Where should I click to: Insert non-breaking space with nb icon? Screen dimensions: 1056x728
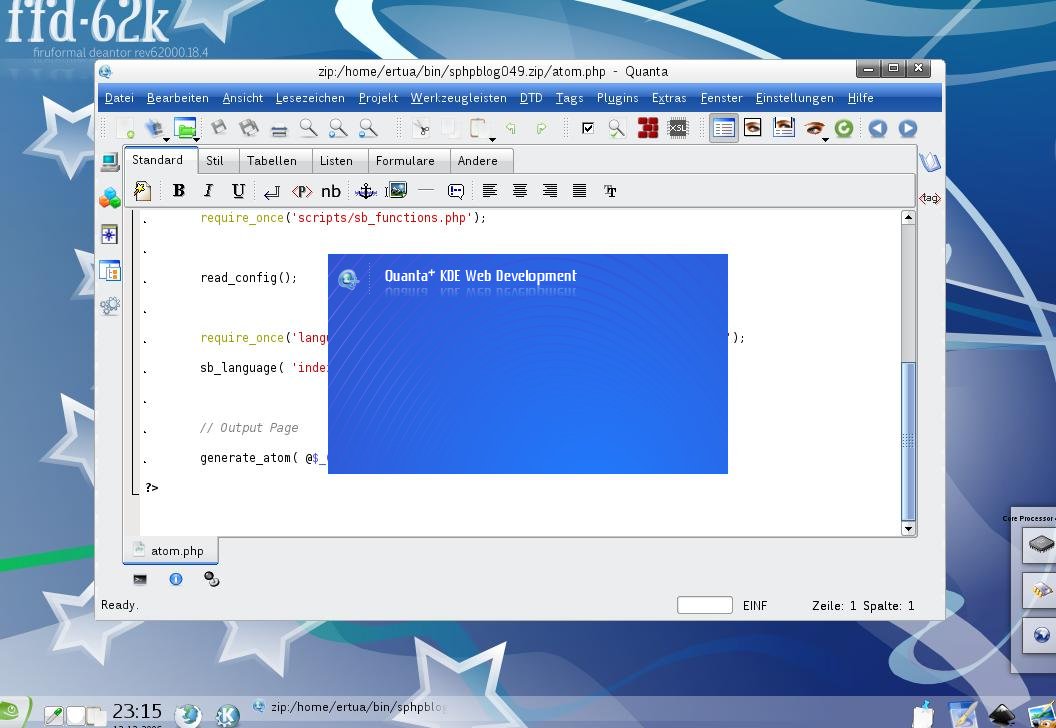(x=331, y=191)
